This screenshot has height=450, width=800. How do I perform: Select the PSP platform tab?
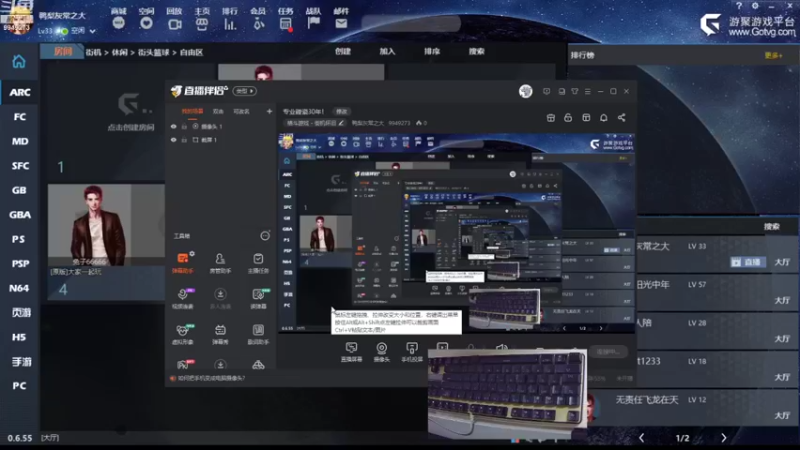pos(20,264)
